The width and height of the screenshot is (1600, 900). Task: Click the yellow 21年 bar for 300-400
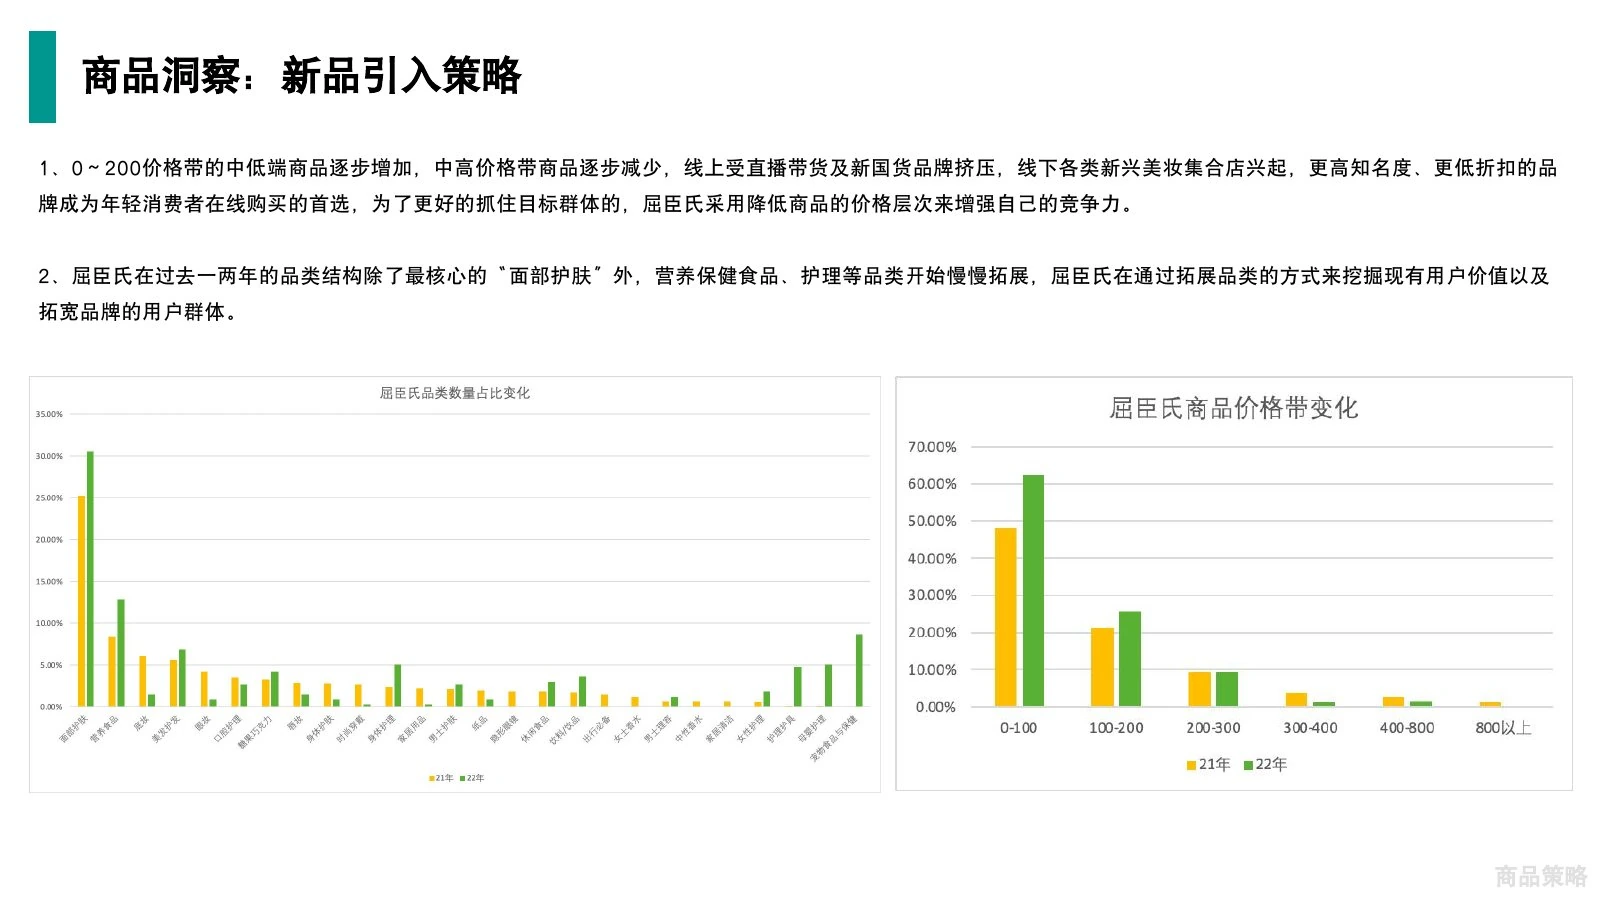click(x=1296, y=700)
